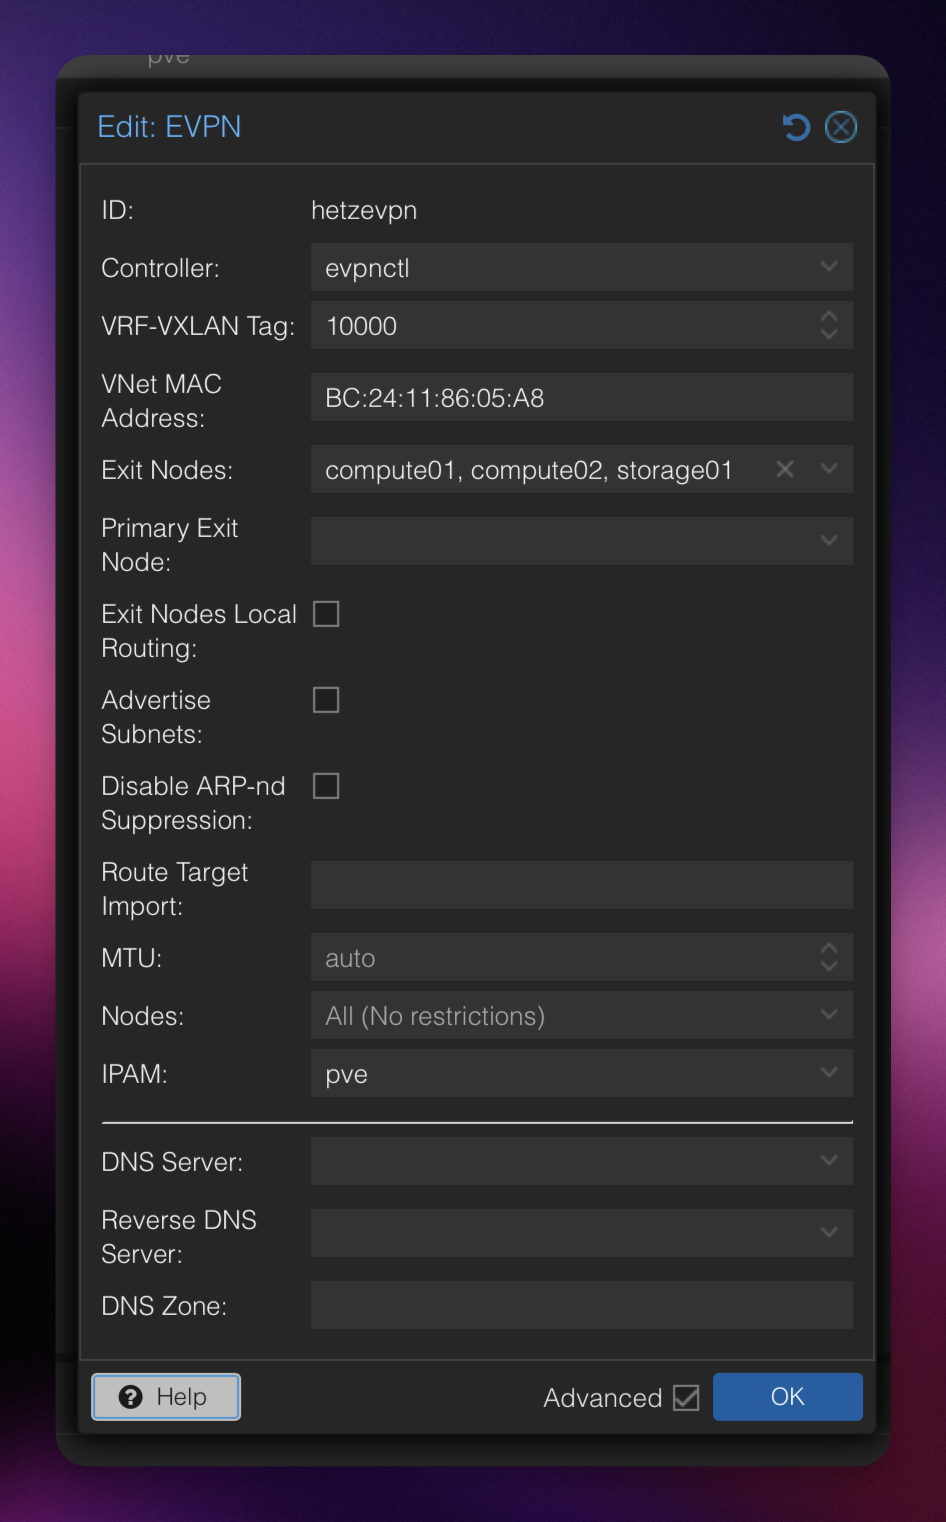Click the MTU down stepper arrow
This screenshot has width=946, height=1522.
829,964
